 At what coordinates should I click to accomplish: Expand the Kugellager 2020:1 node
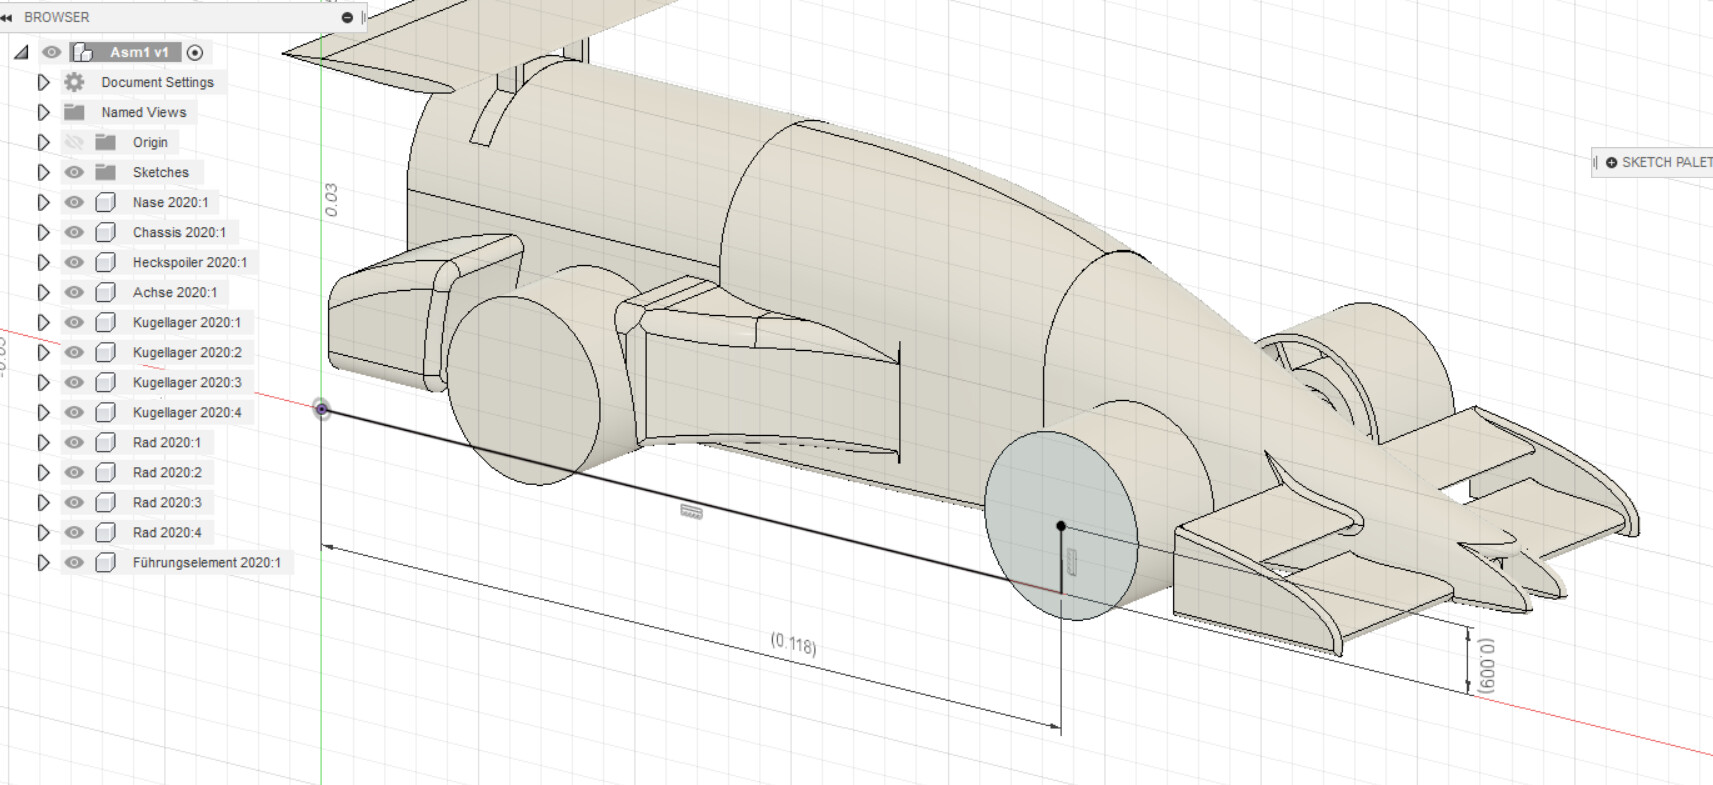click(43, 322)
